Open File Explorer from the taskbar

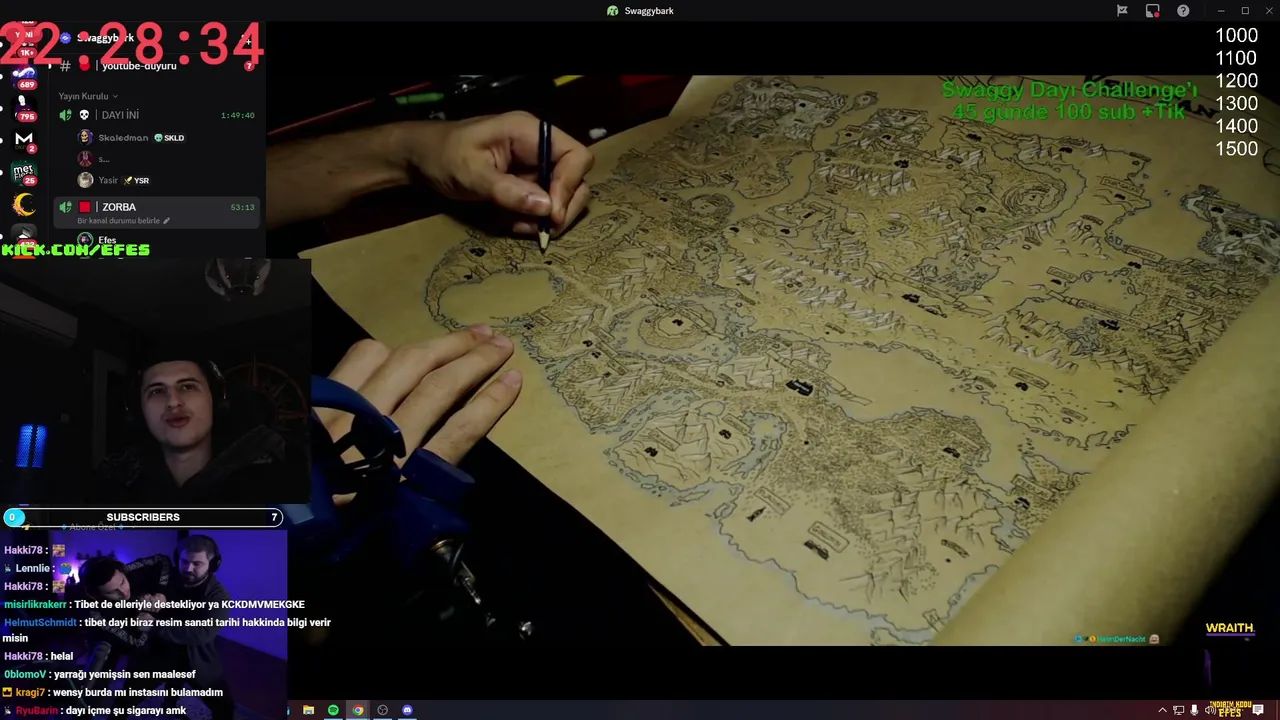(x=308, y=710)
